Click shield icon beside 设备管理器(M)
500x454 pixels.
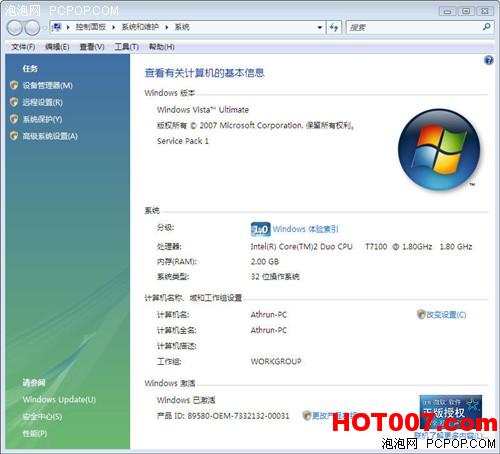[14, 85]
